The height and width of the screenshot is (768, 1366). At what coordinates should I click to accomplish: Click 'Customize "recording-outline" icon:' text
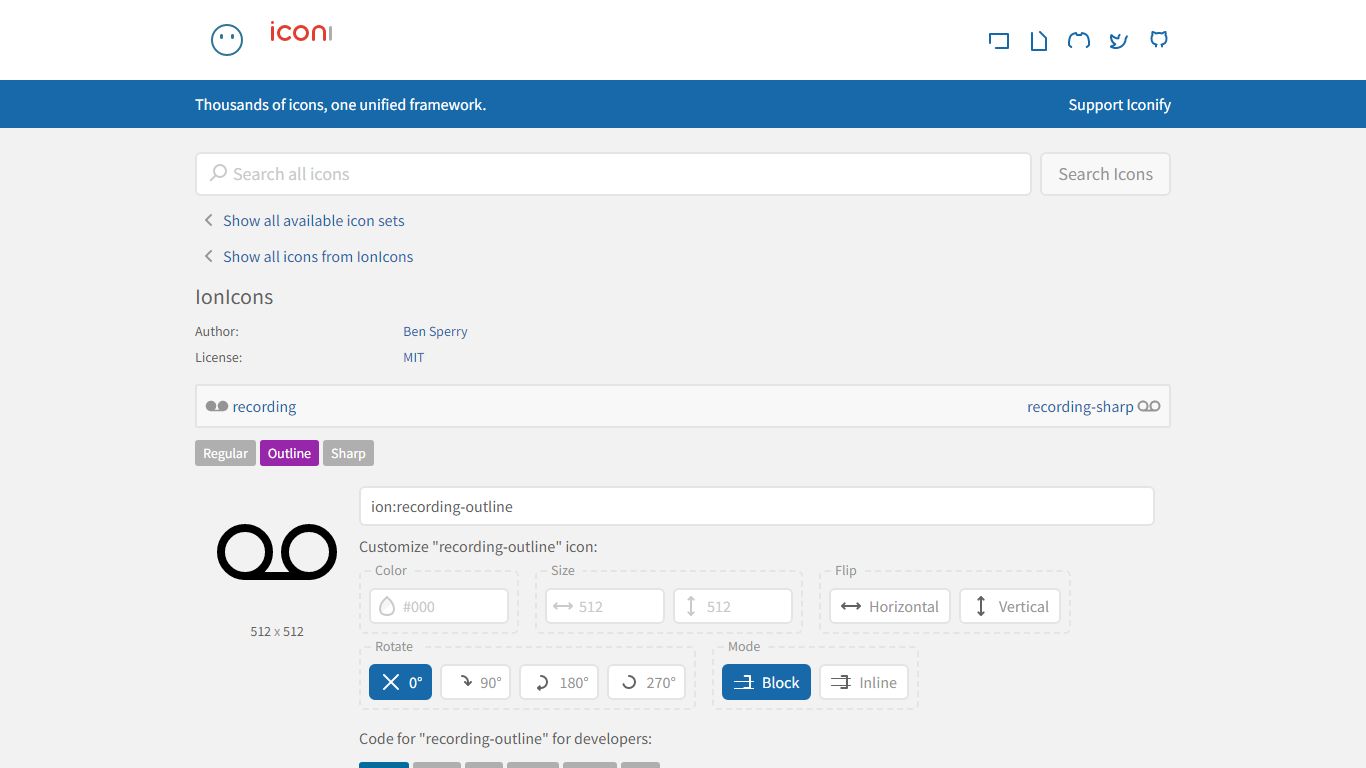tap(478, 546)
